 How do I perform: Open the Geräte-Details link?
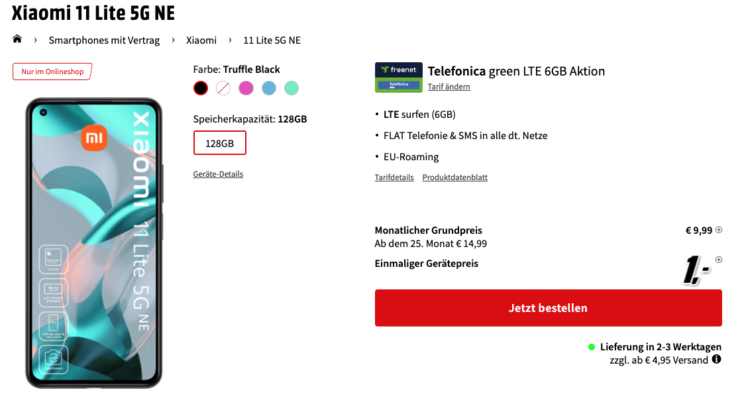[218, 174]
